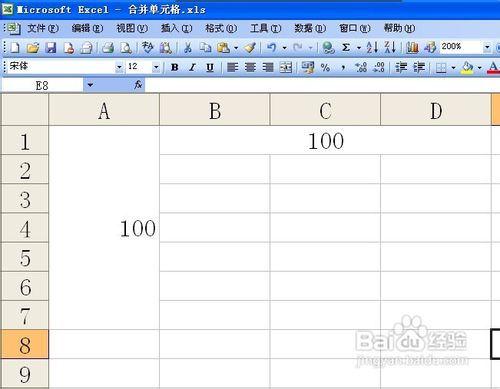Click the Name Box showing E8
The image size is (500, 389).
(42, 85)
